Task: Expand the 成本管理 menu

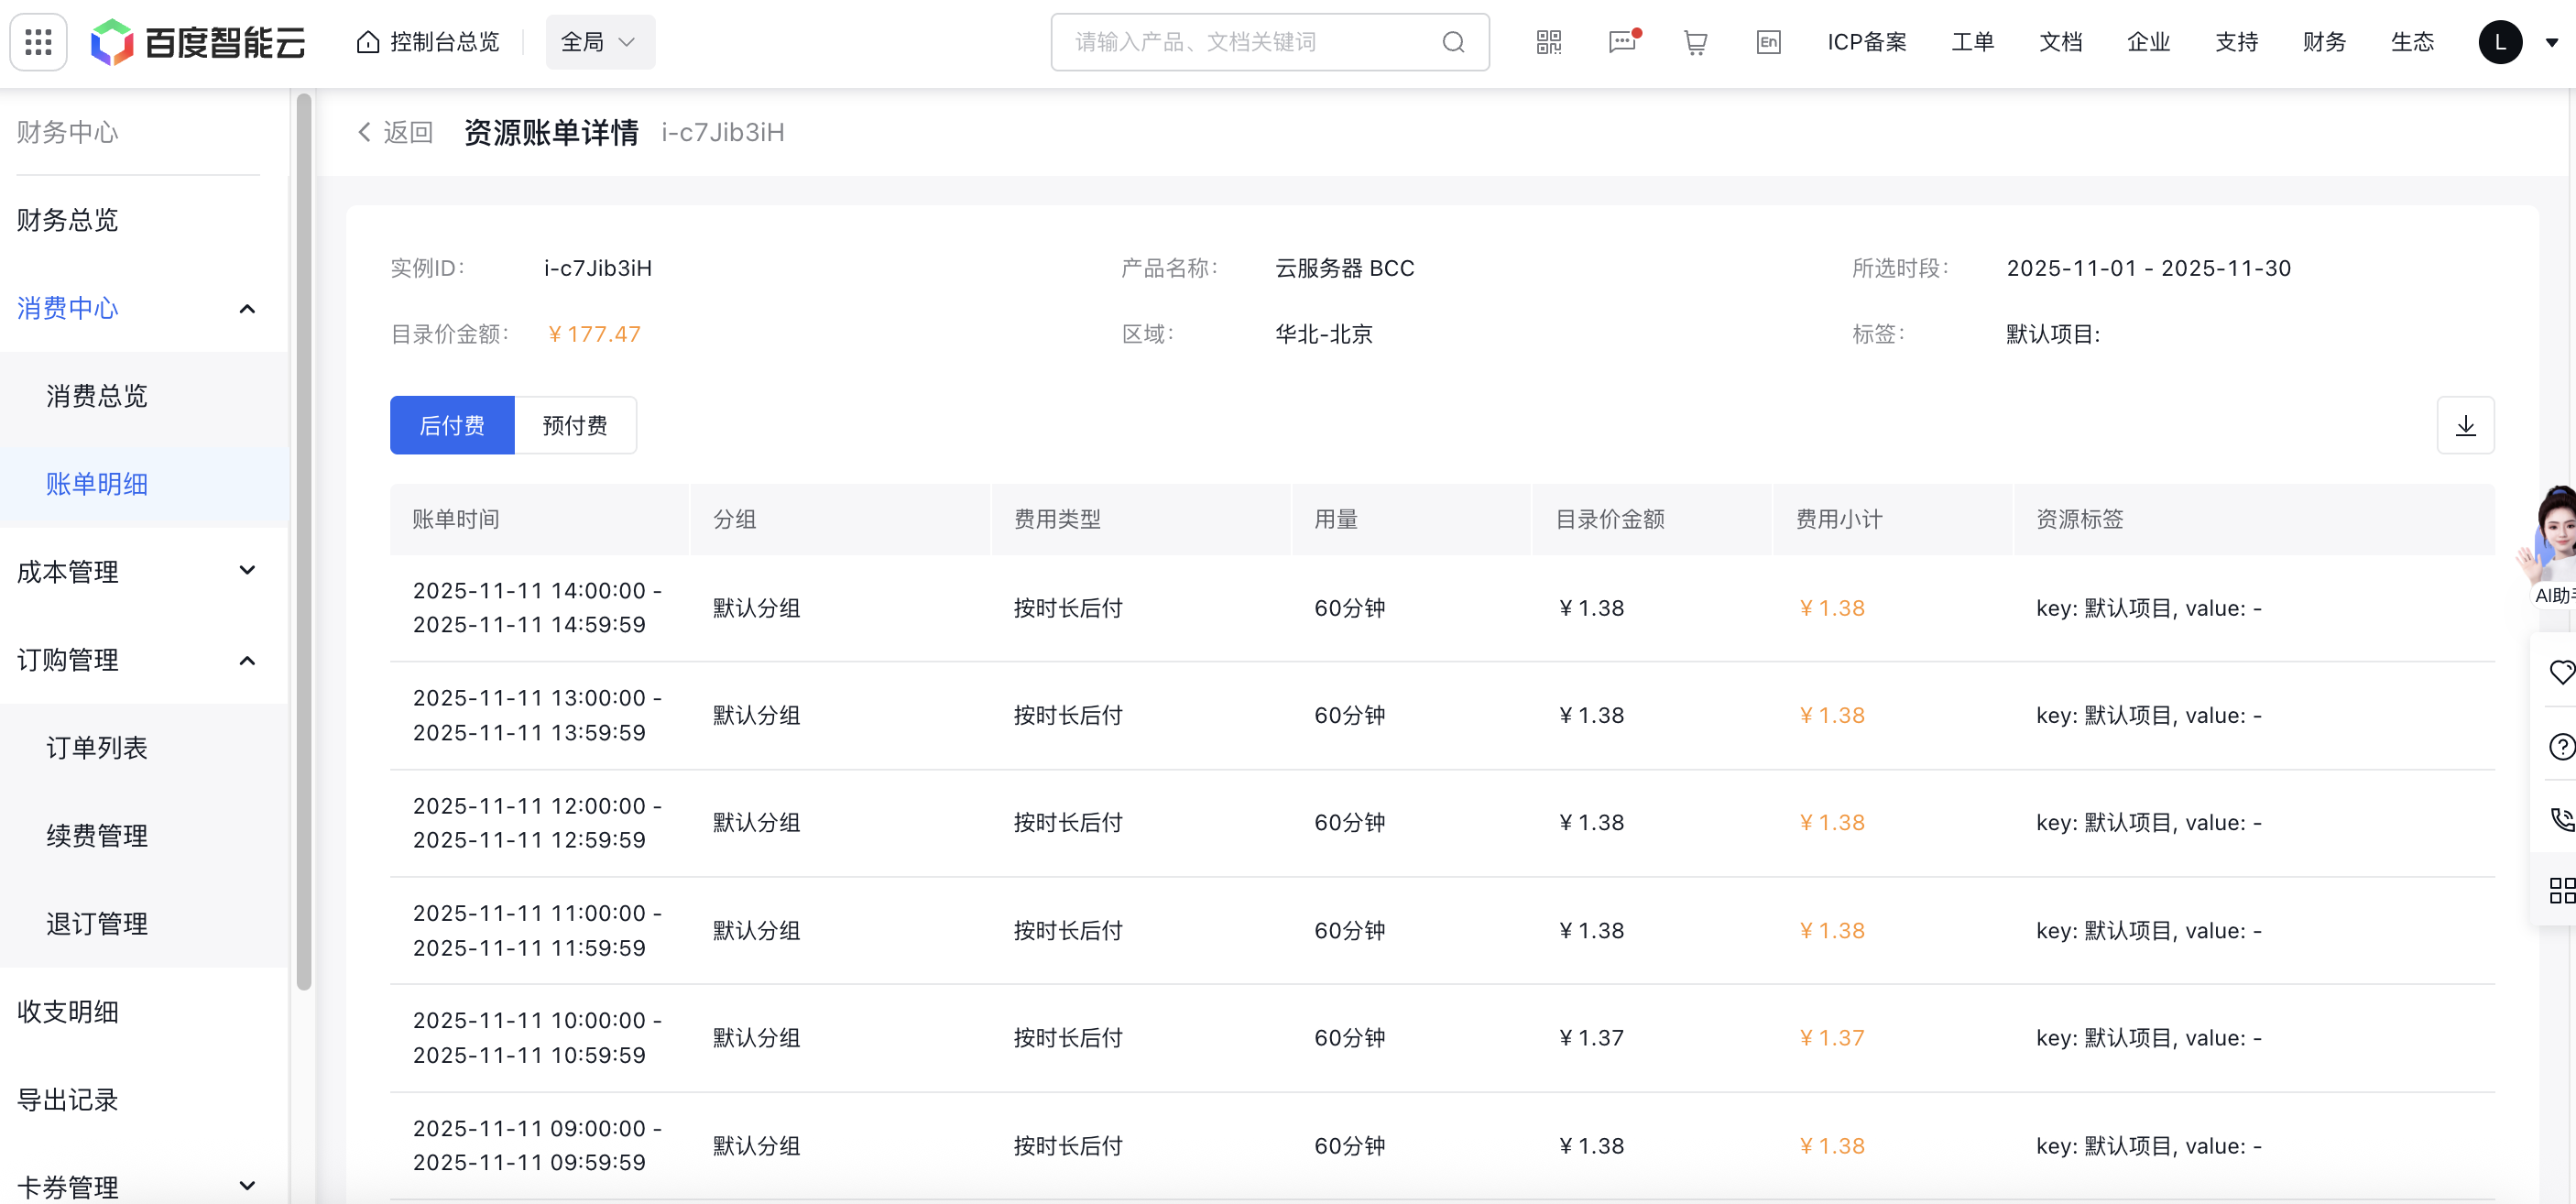Action: point(247,571)
